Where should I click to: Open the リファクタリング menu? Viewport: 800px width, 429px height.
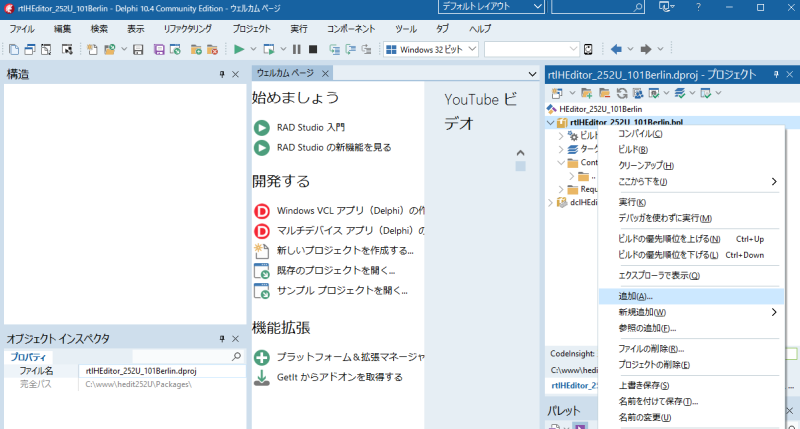[187, 29]
